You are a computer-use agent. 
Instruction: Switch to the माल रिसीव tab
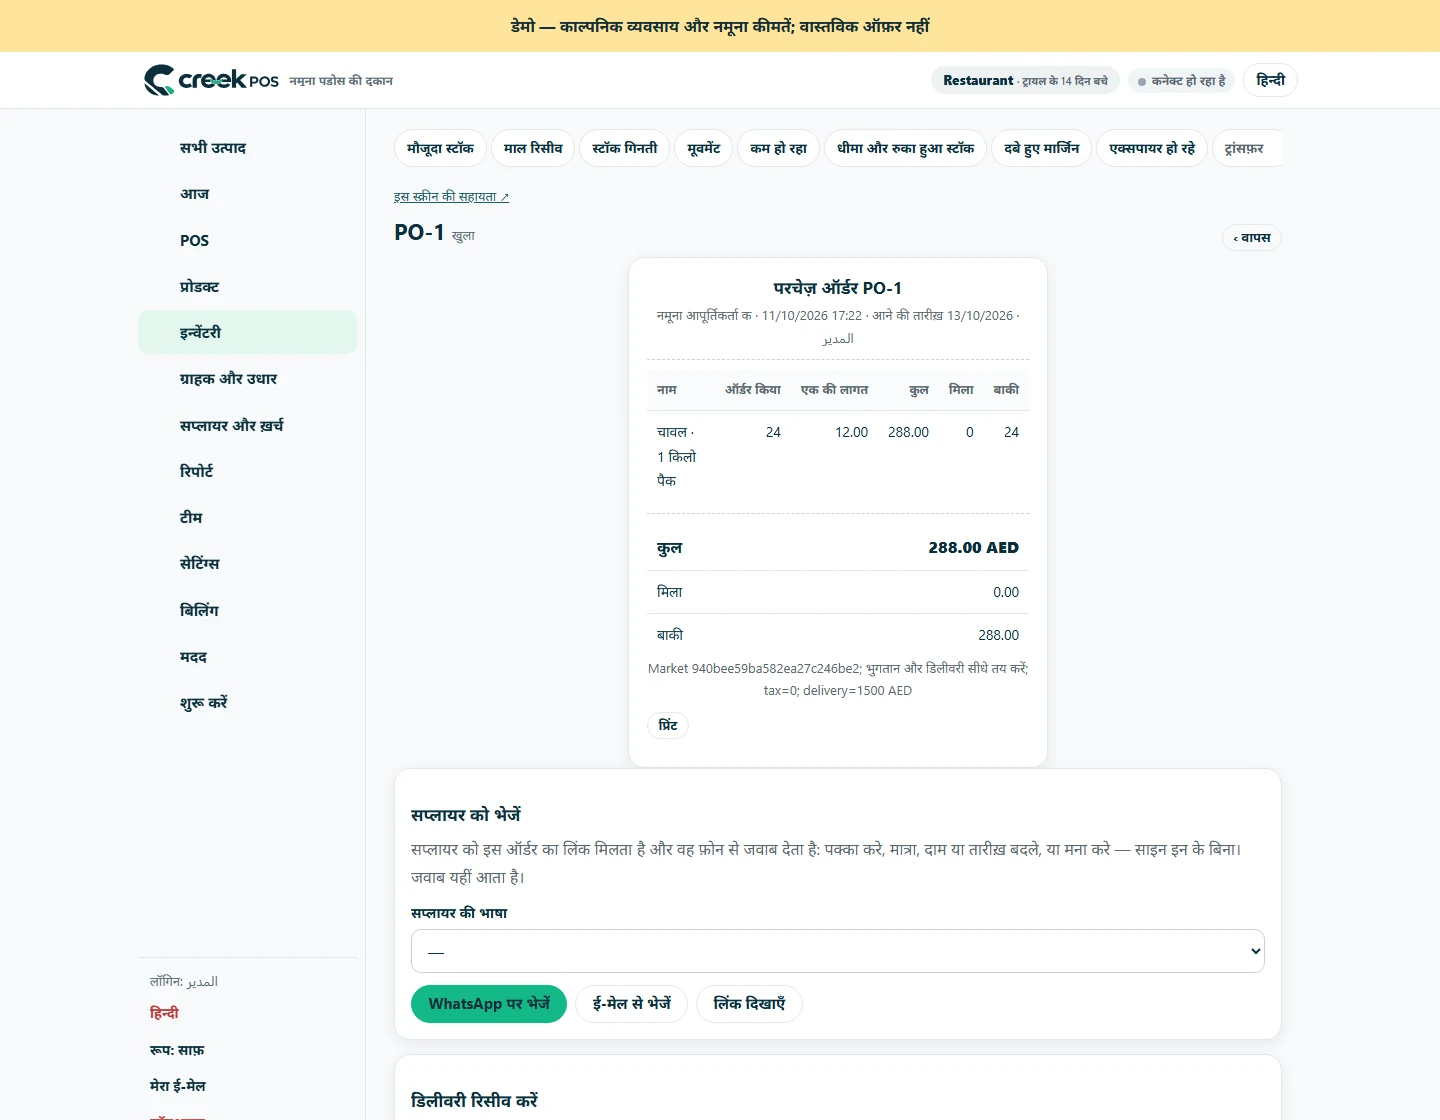(x=533, y=148)
